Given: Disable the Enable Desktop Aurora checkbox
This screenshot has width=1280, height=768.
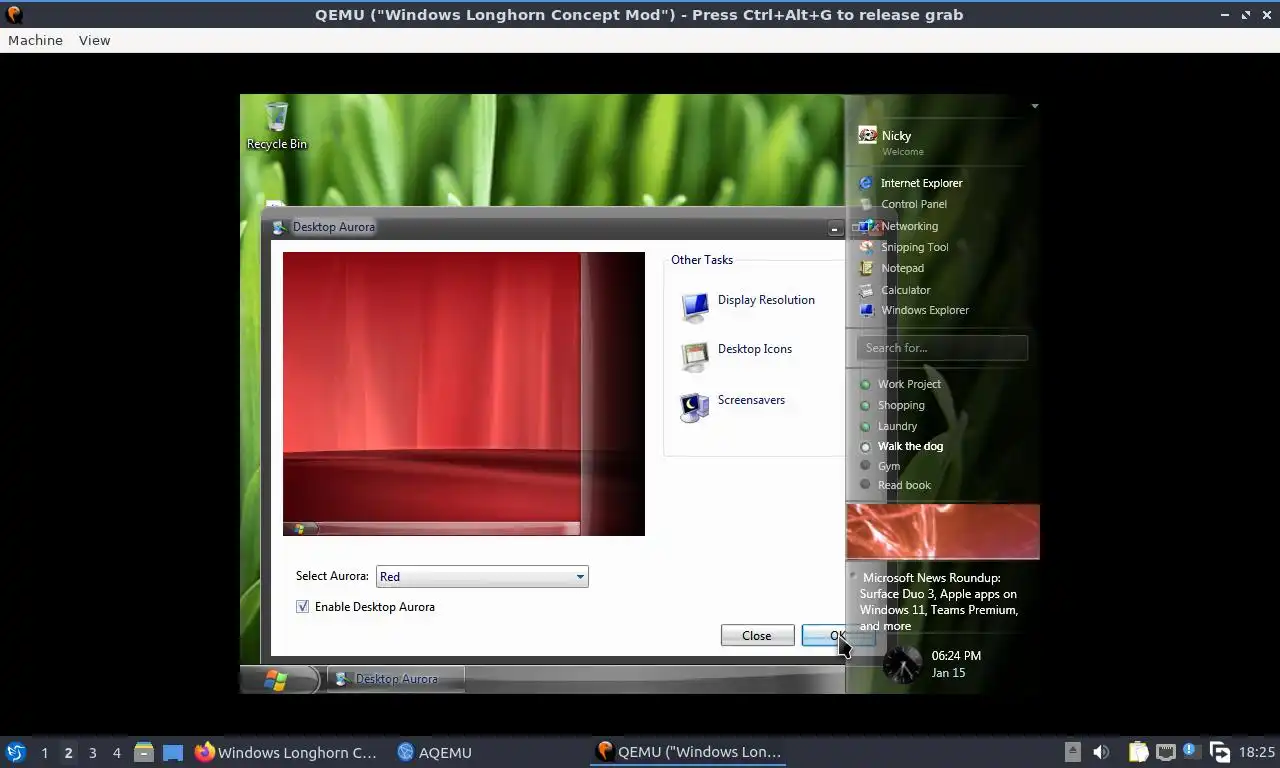Looking at the screenshot, I should (x=302, y=606).
